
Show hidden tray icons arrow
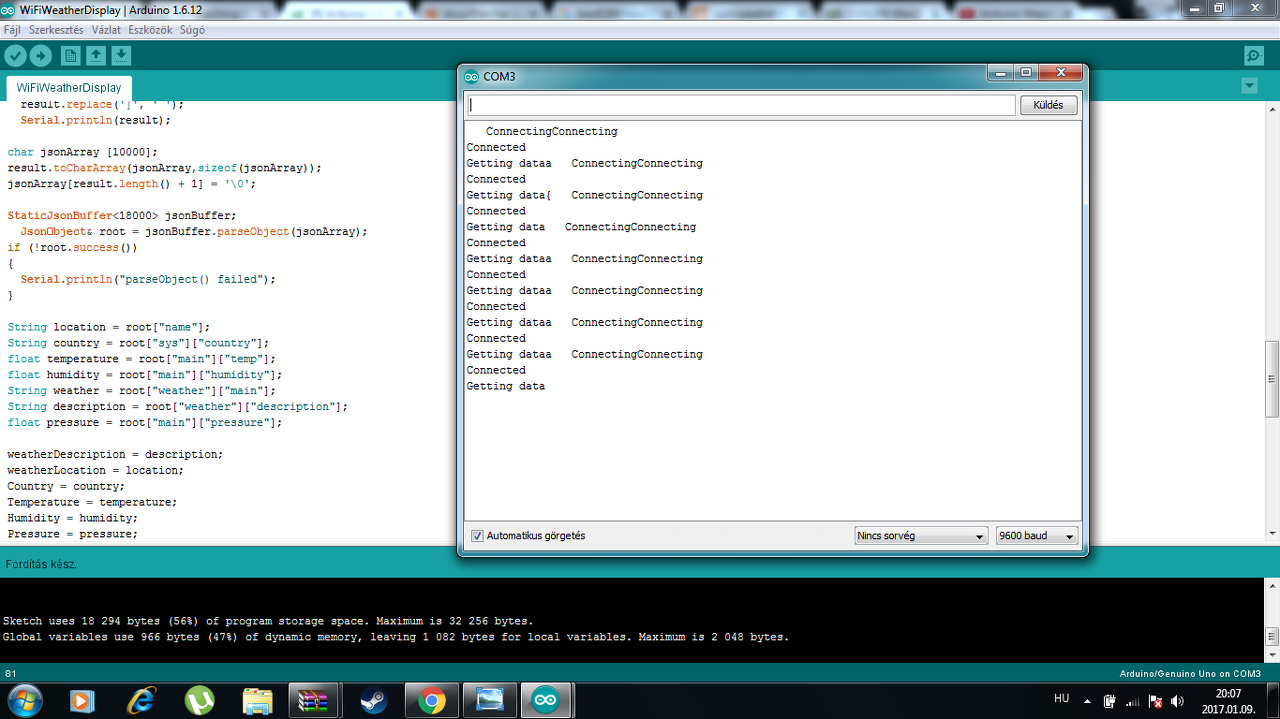point(1089,700)
